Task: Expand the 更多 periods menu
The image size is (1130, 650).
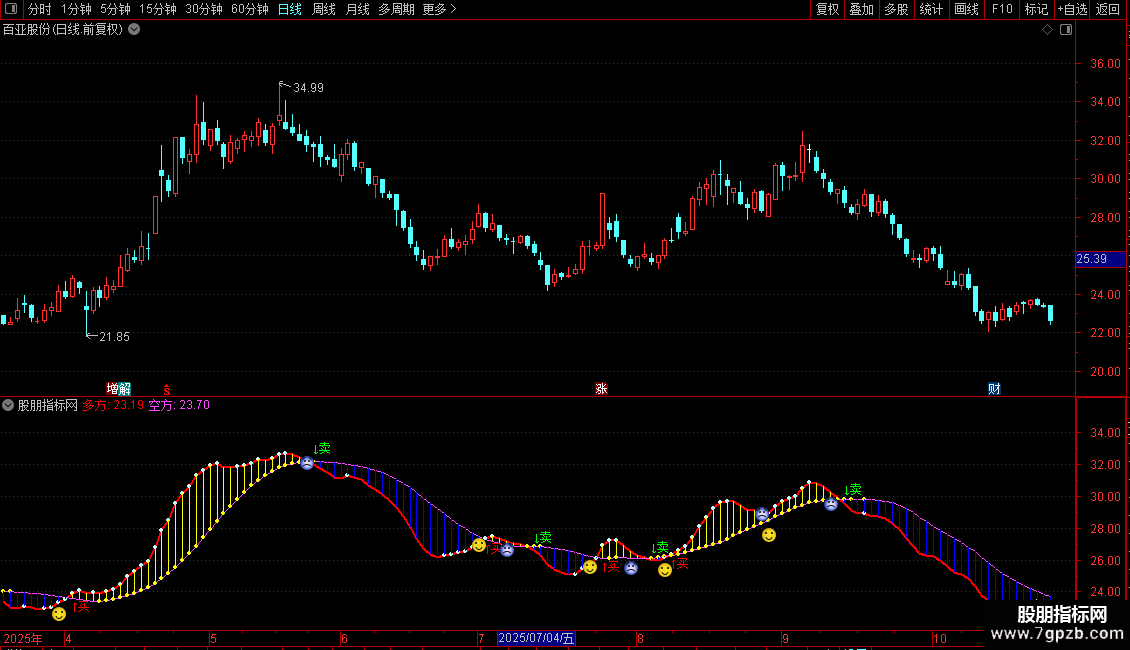Action: [439, 9]
